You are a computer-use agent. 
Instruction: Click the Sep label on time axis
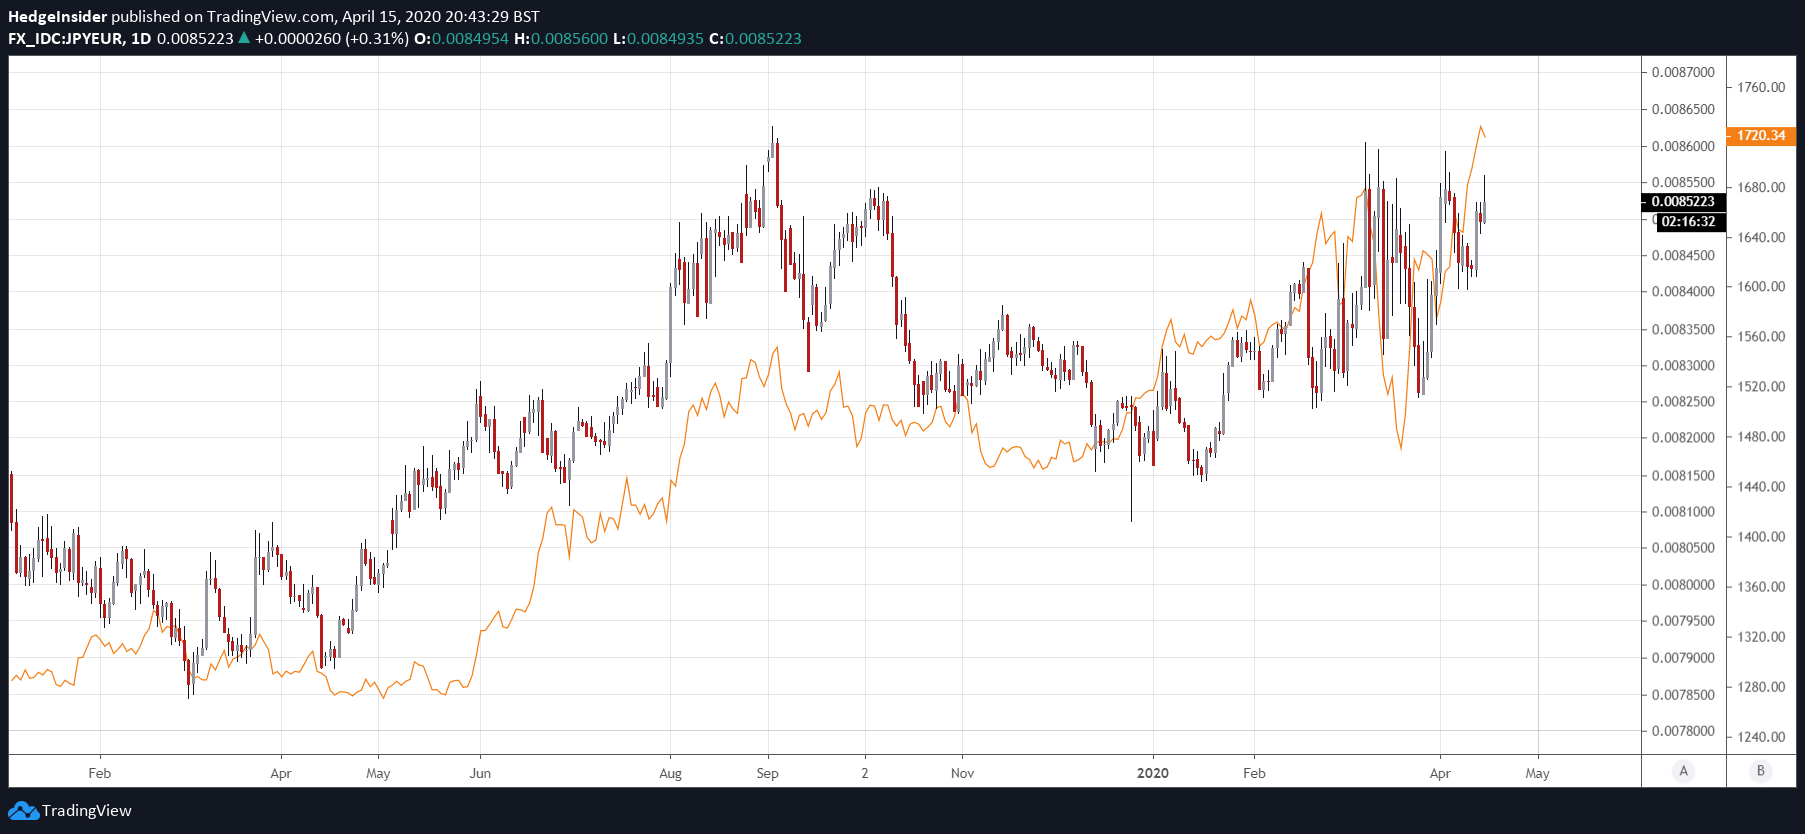767,773
